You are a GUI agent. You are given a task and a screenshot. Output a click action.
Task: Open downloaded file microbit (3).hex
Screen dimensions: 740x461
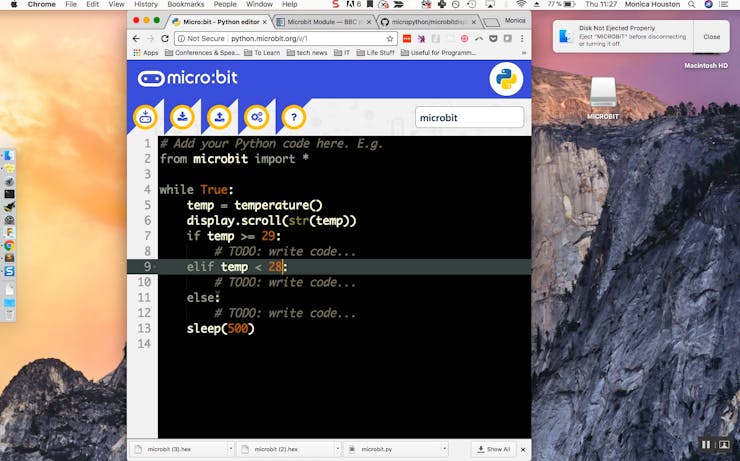pyautogui.click(x=169, y=450)
